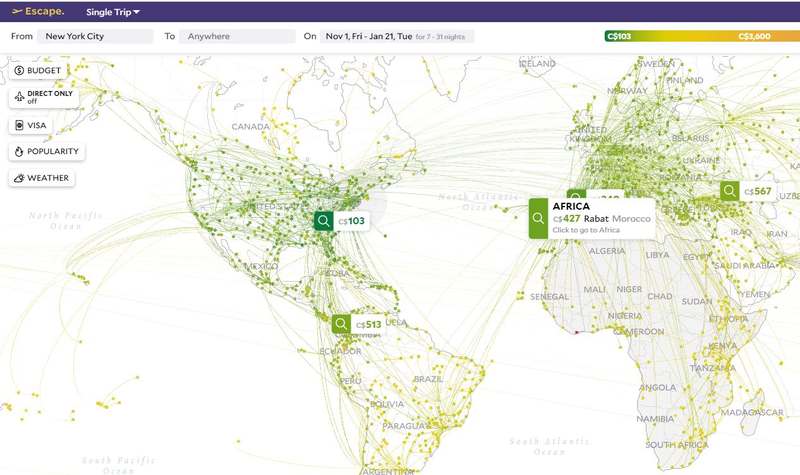This screenshot has width=800, height=475.
Task: Select the C$103 price label
Action: pos(352,221)
